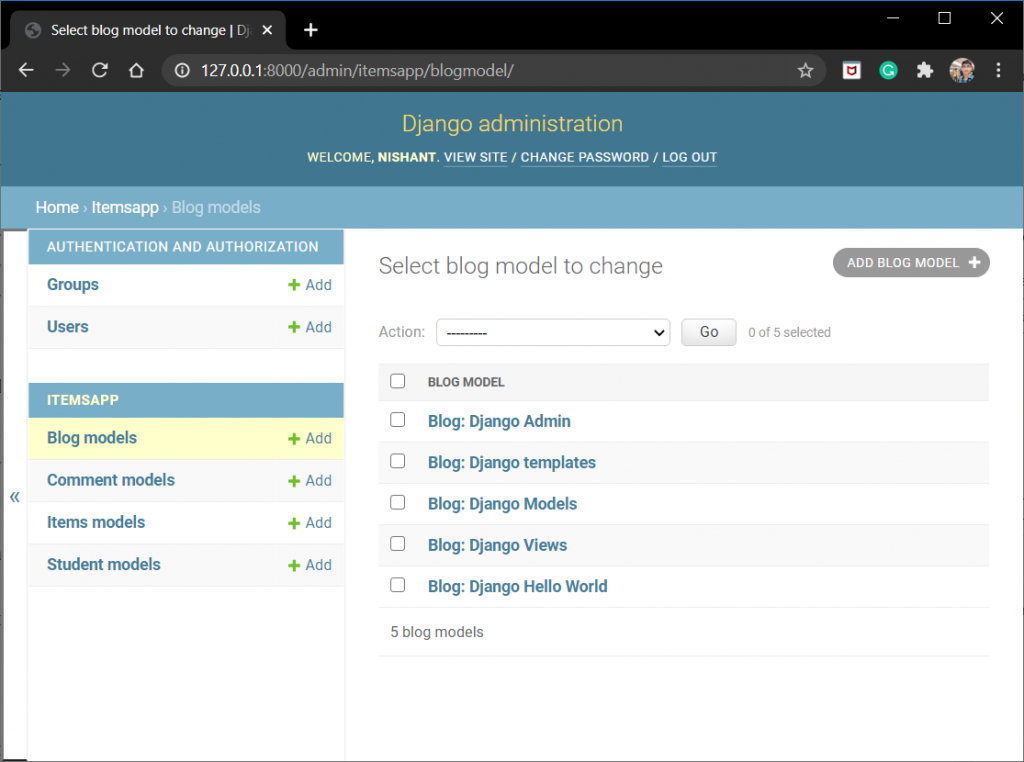
Task: Check the select-all checkbox in the header row
Action: pos(397,381)
